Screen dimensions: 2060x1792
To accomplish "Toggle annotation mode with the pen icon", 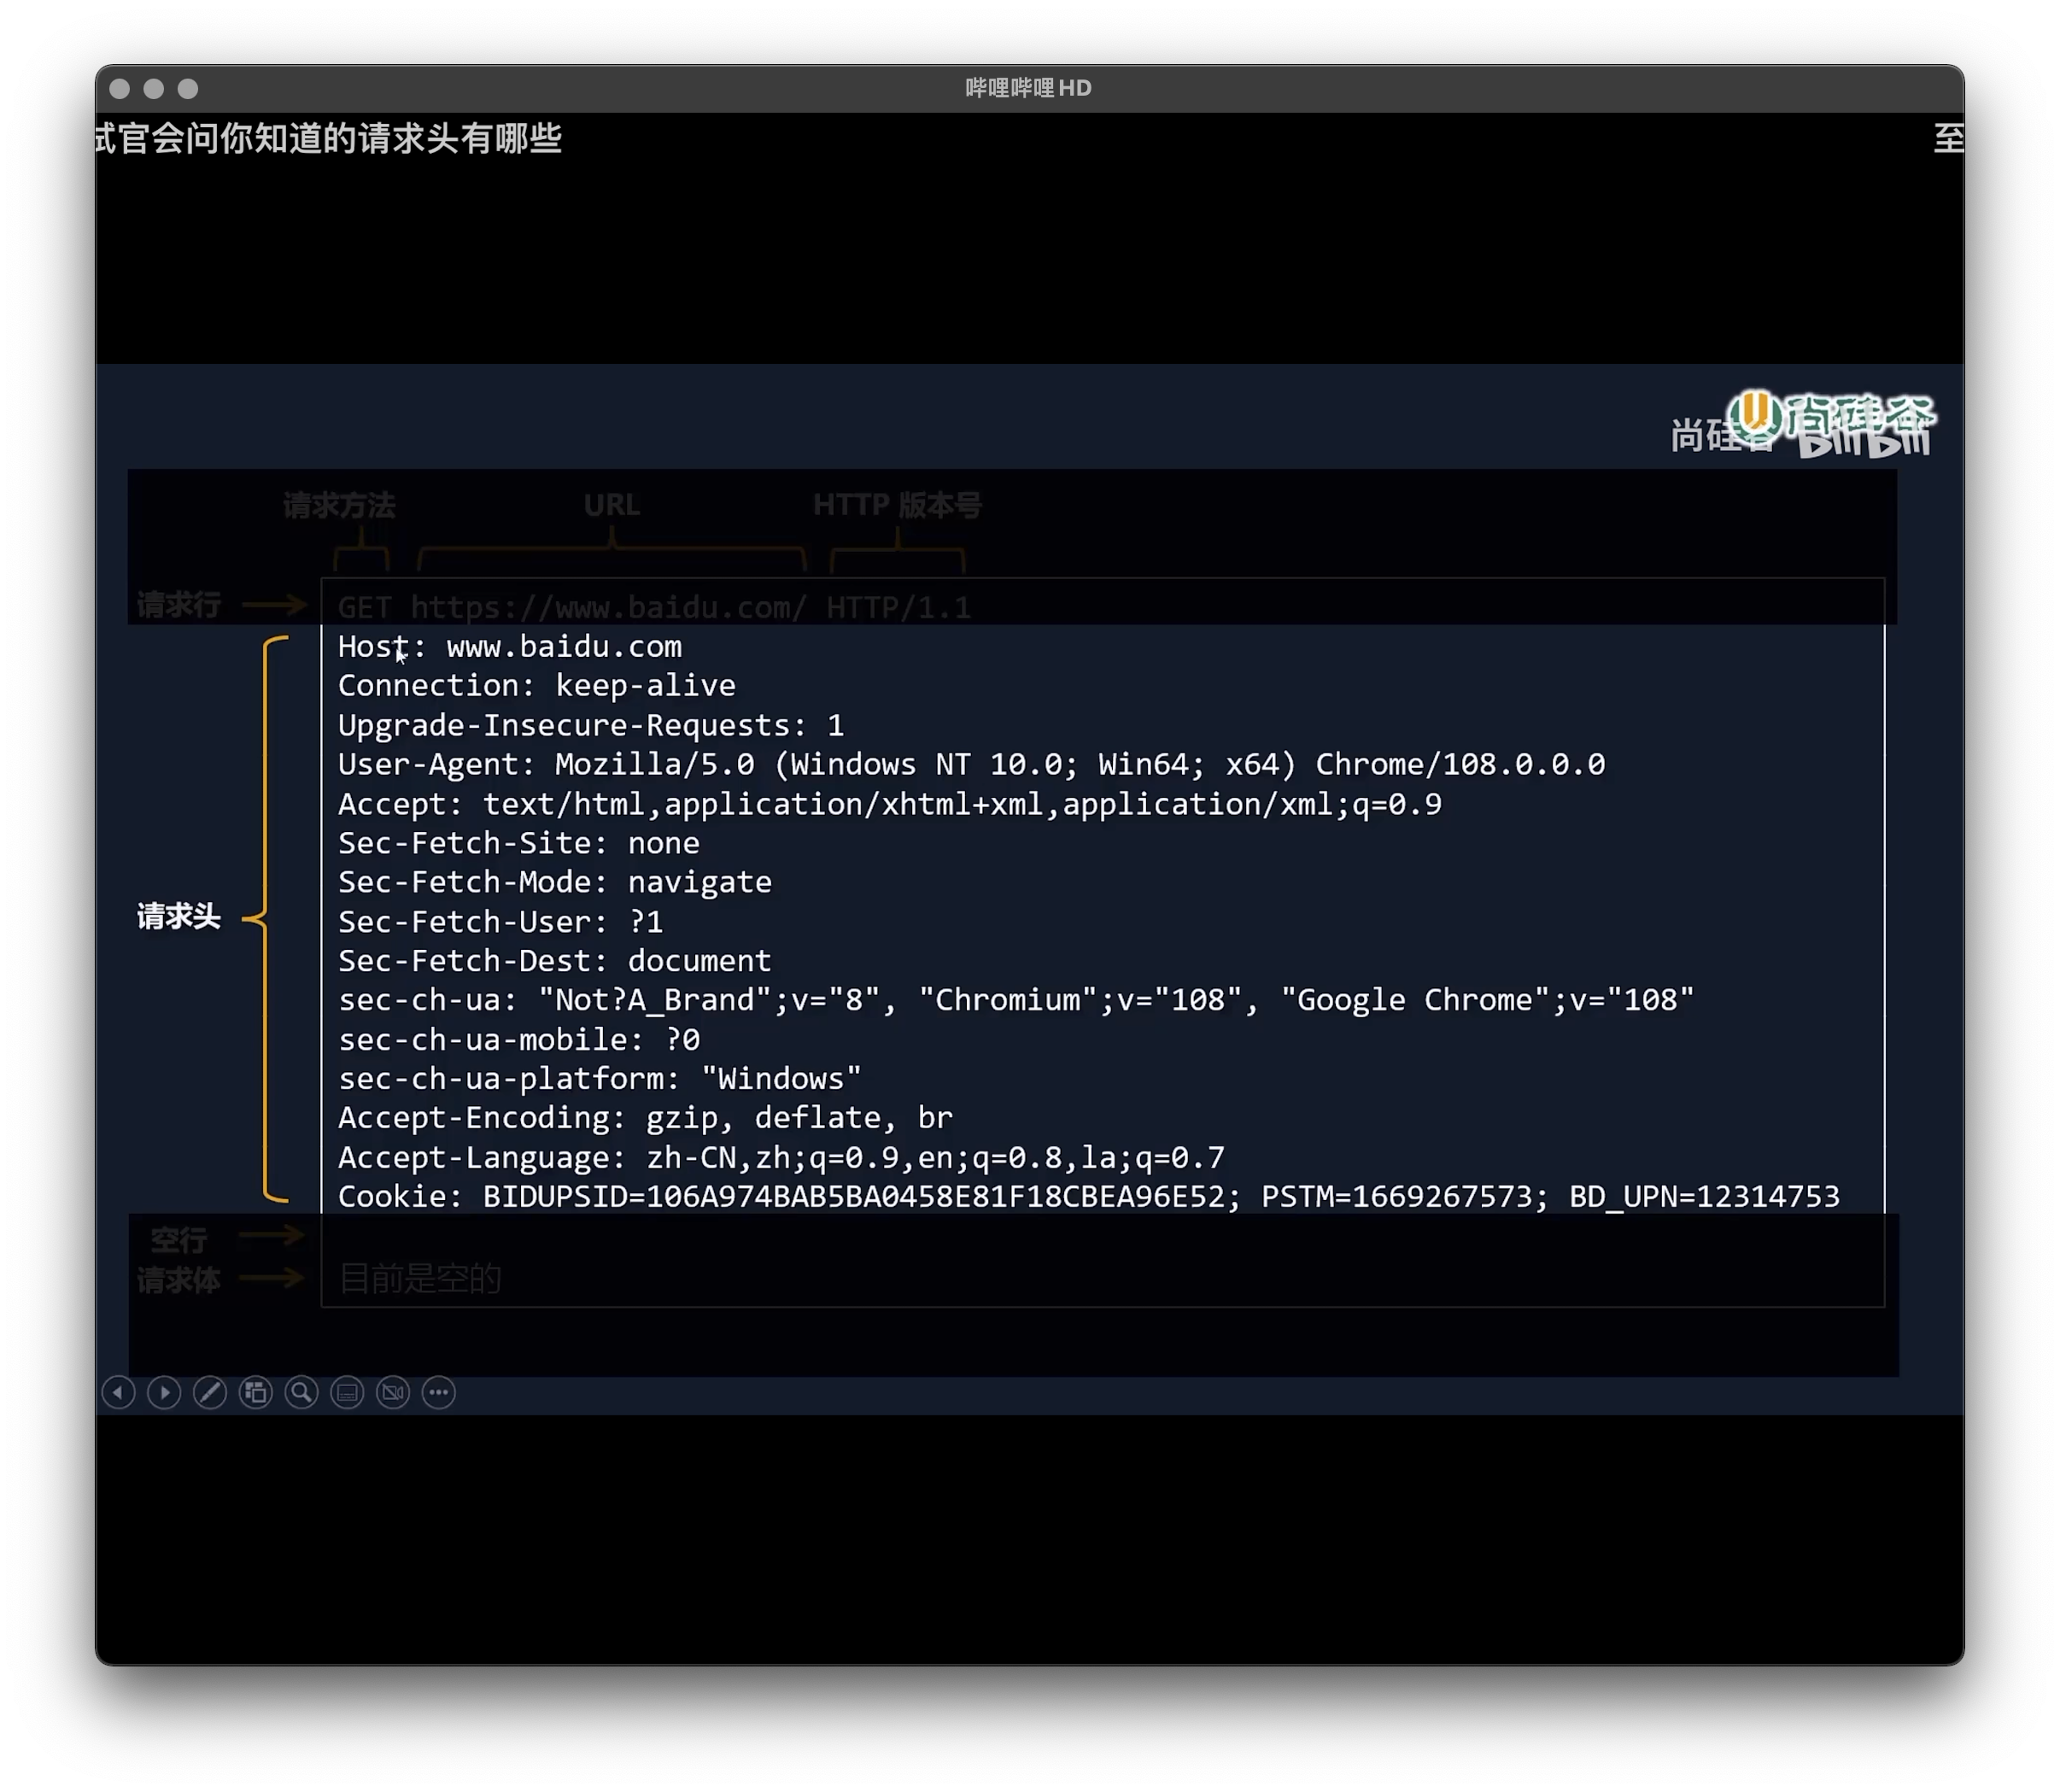I will pos(210,1392).
